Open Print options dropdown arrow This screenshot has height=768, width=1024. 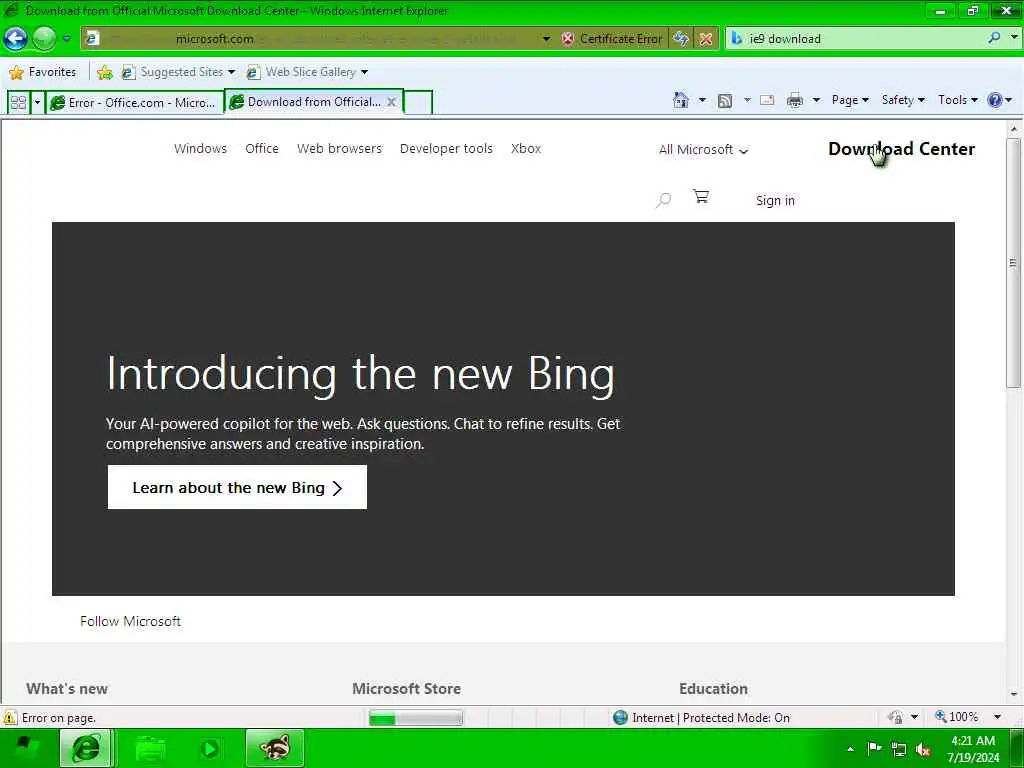click(x=816, y=100)
